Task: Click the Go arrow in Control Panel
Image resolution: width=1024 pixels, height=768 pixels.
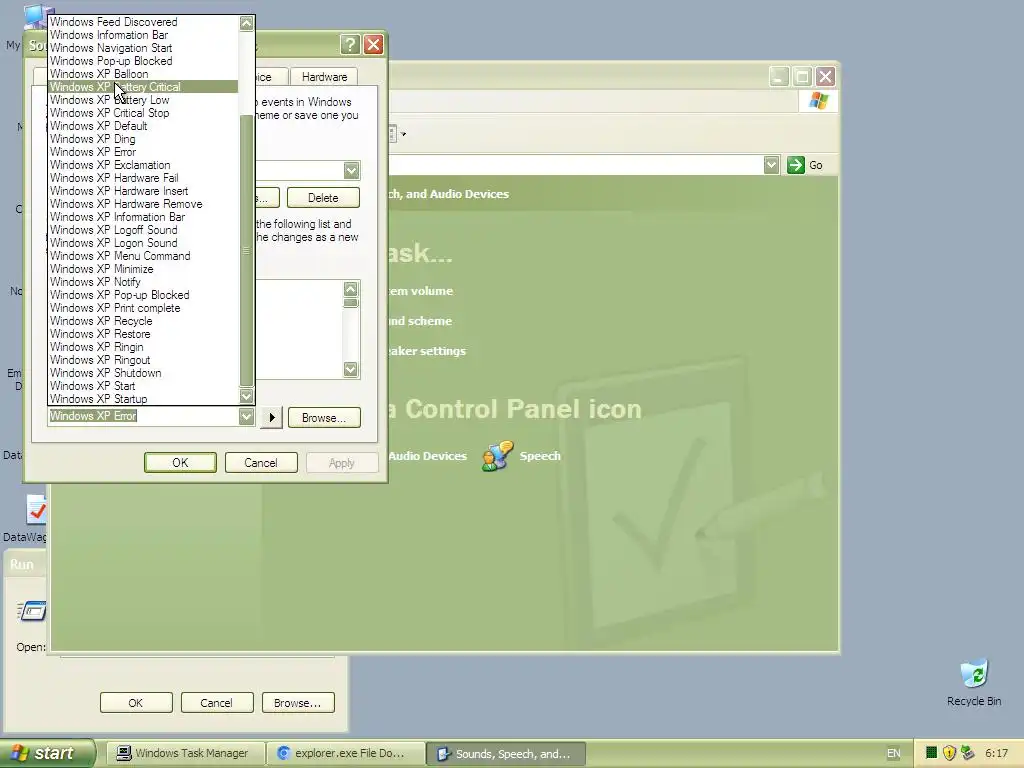Action: tap(795, 165)
